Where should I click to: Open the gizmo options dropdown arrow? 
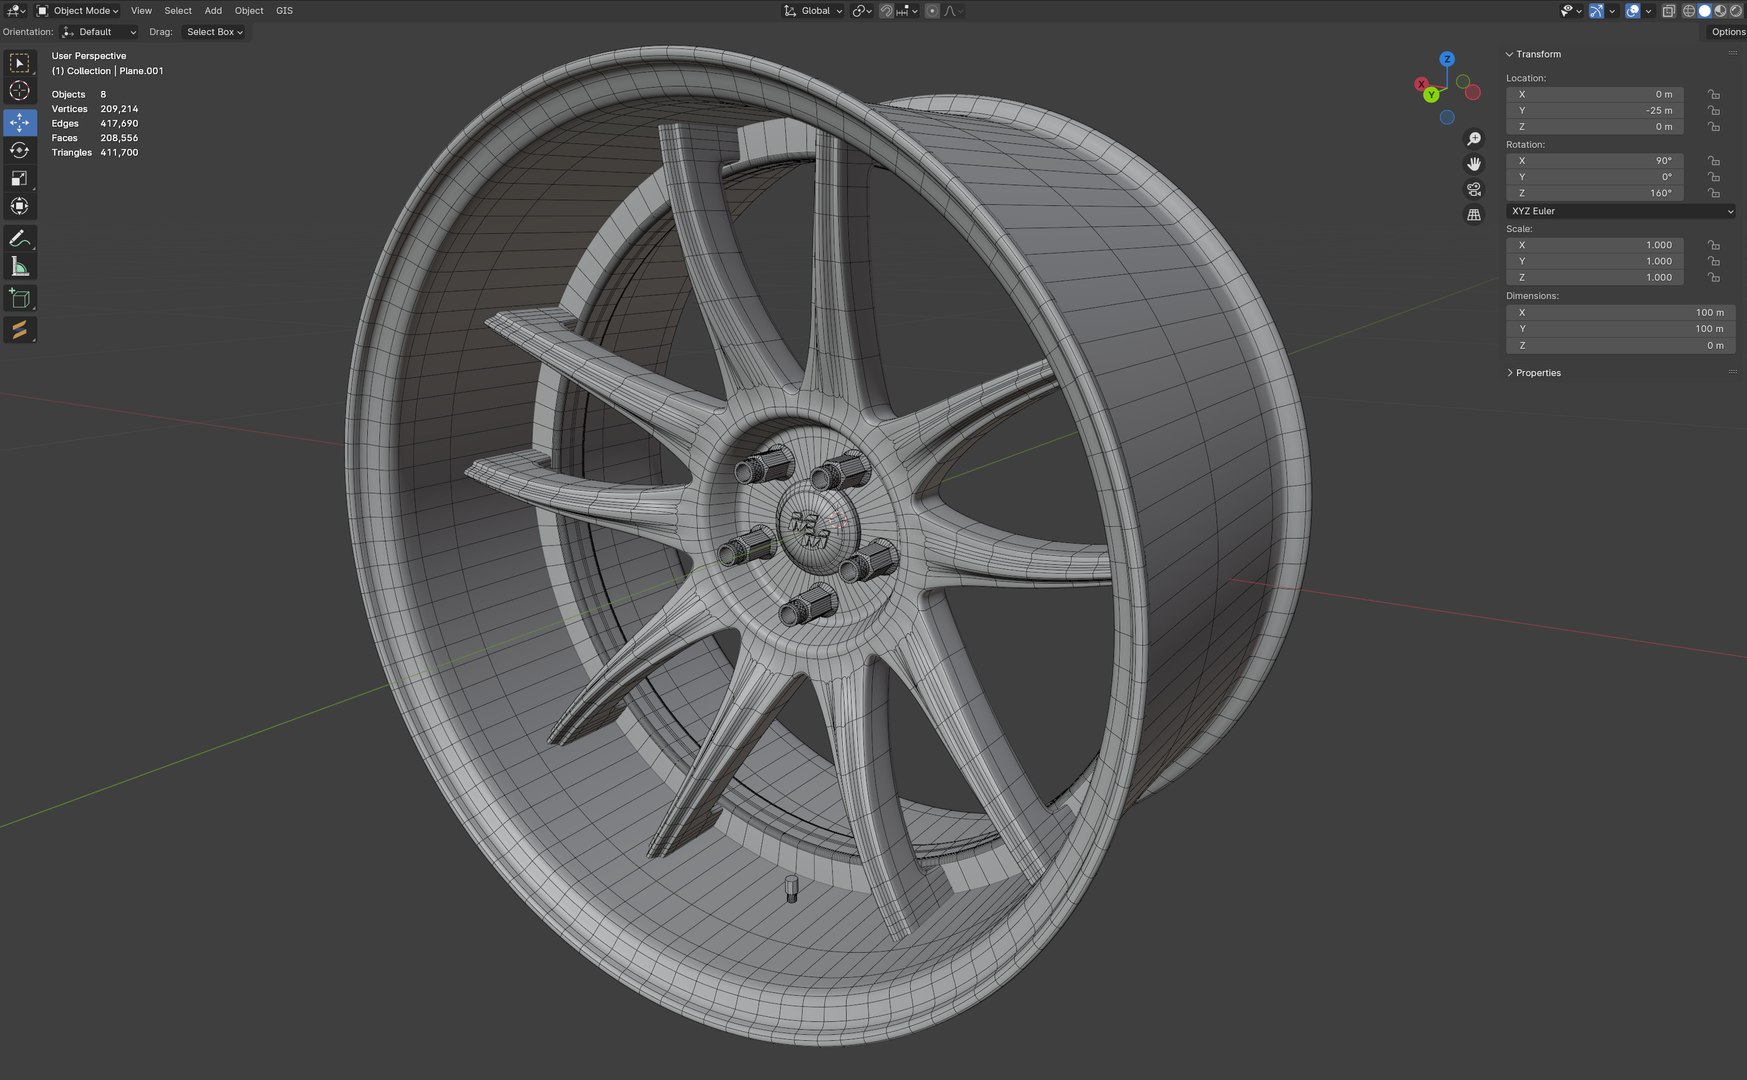point(1612,11)
